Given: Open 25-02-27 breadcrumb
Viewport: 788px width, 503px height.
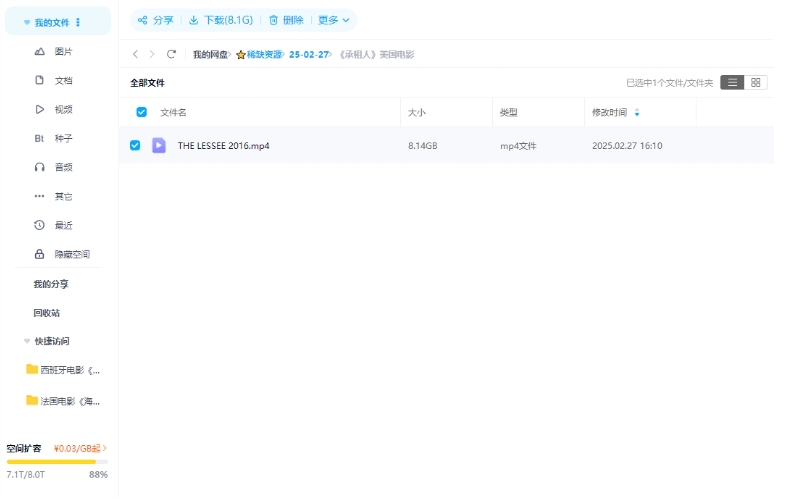Looking at the screenshot, I should (309, 55).
